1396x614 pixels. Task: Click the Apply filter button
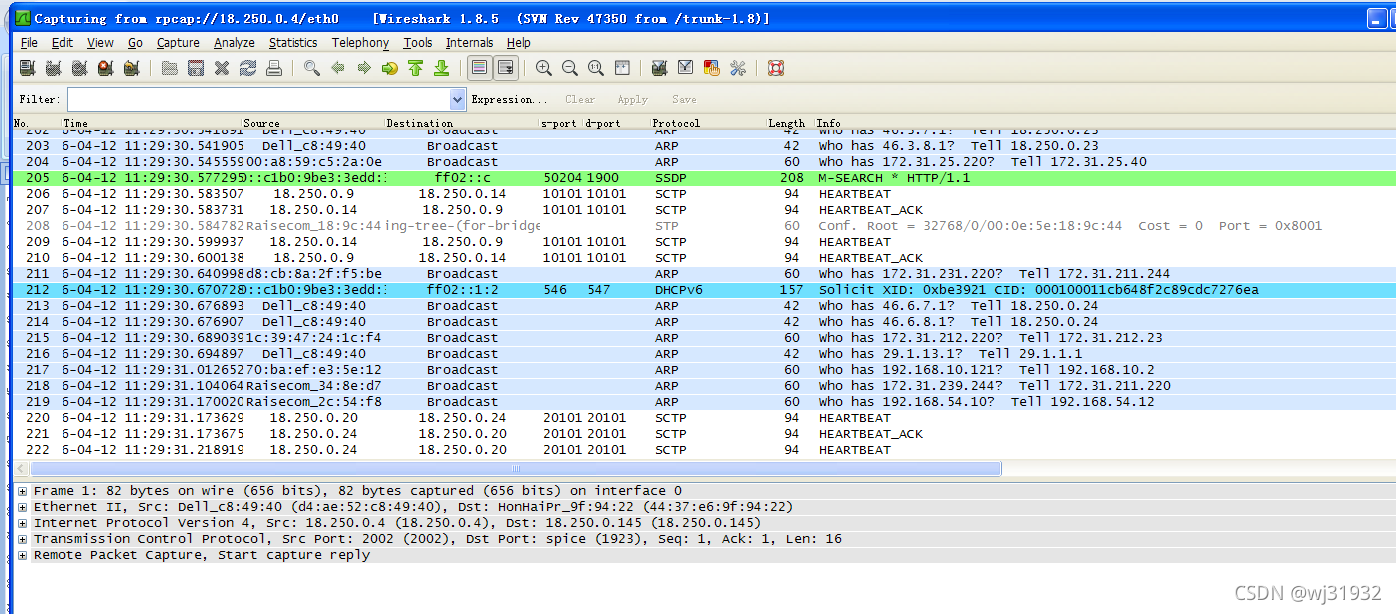coord(632,99)
